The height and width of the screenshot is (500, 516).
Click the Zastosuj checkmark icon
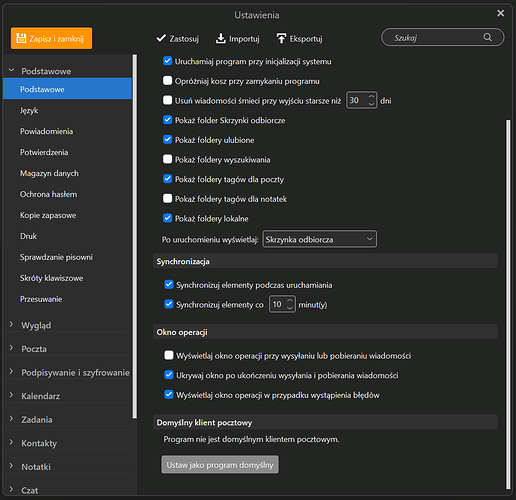(161, 38)
